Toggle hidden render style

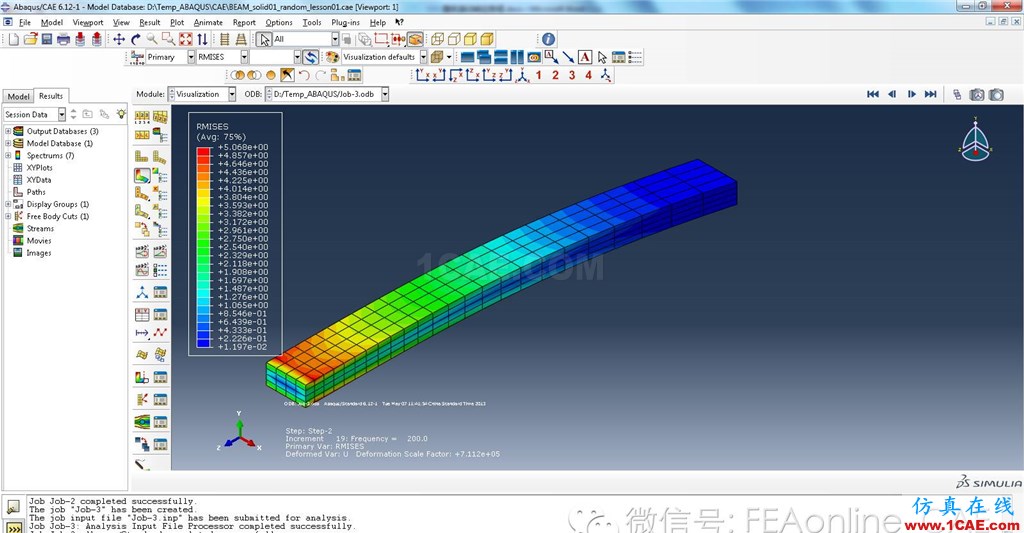pos(455,40)
